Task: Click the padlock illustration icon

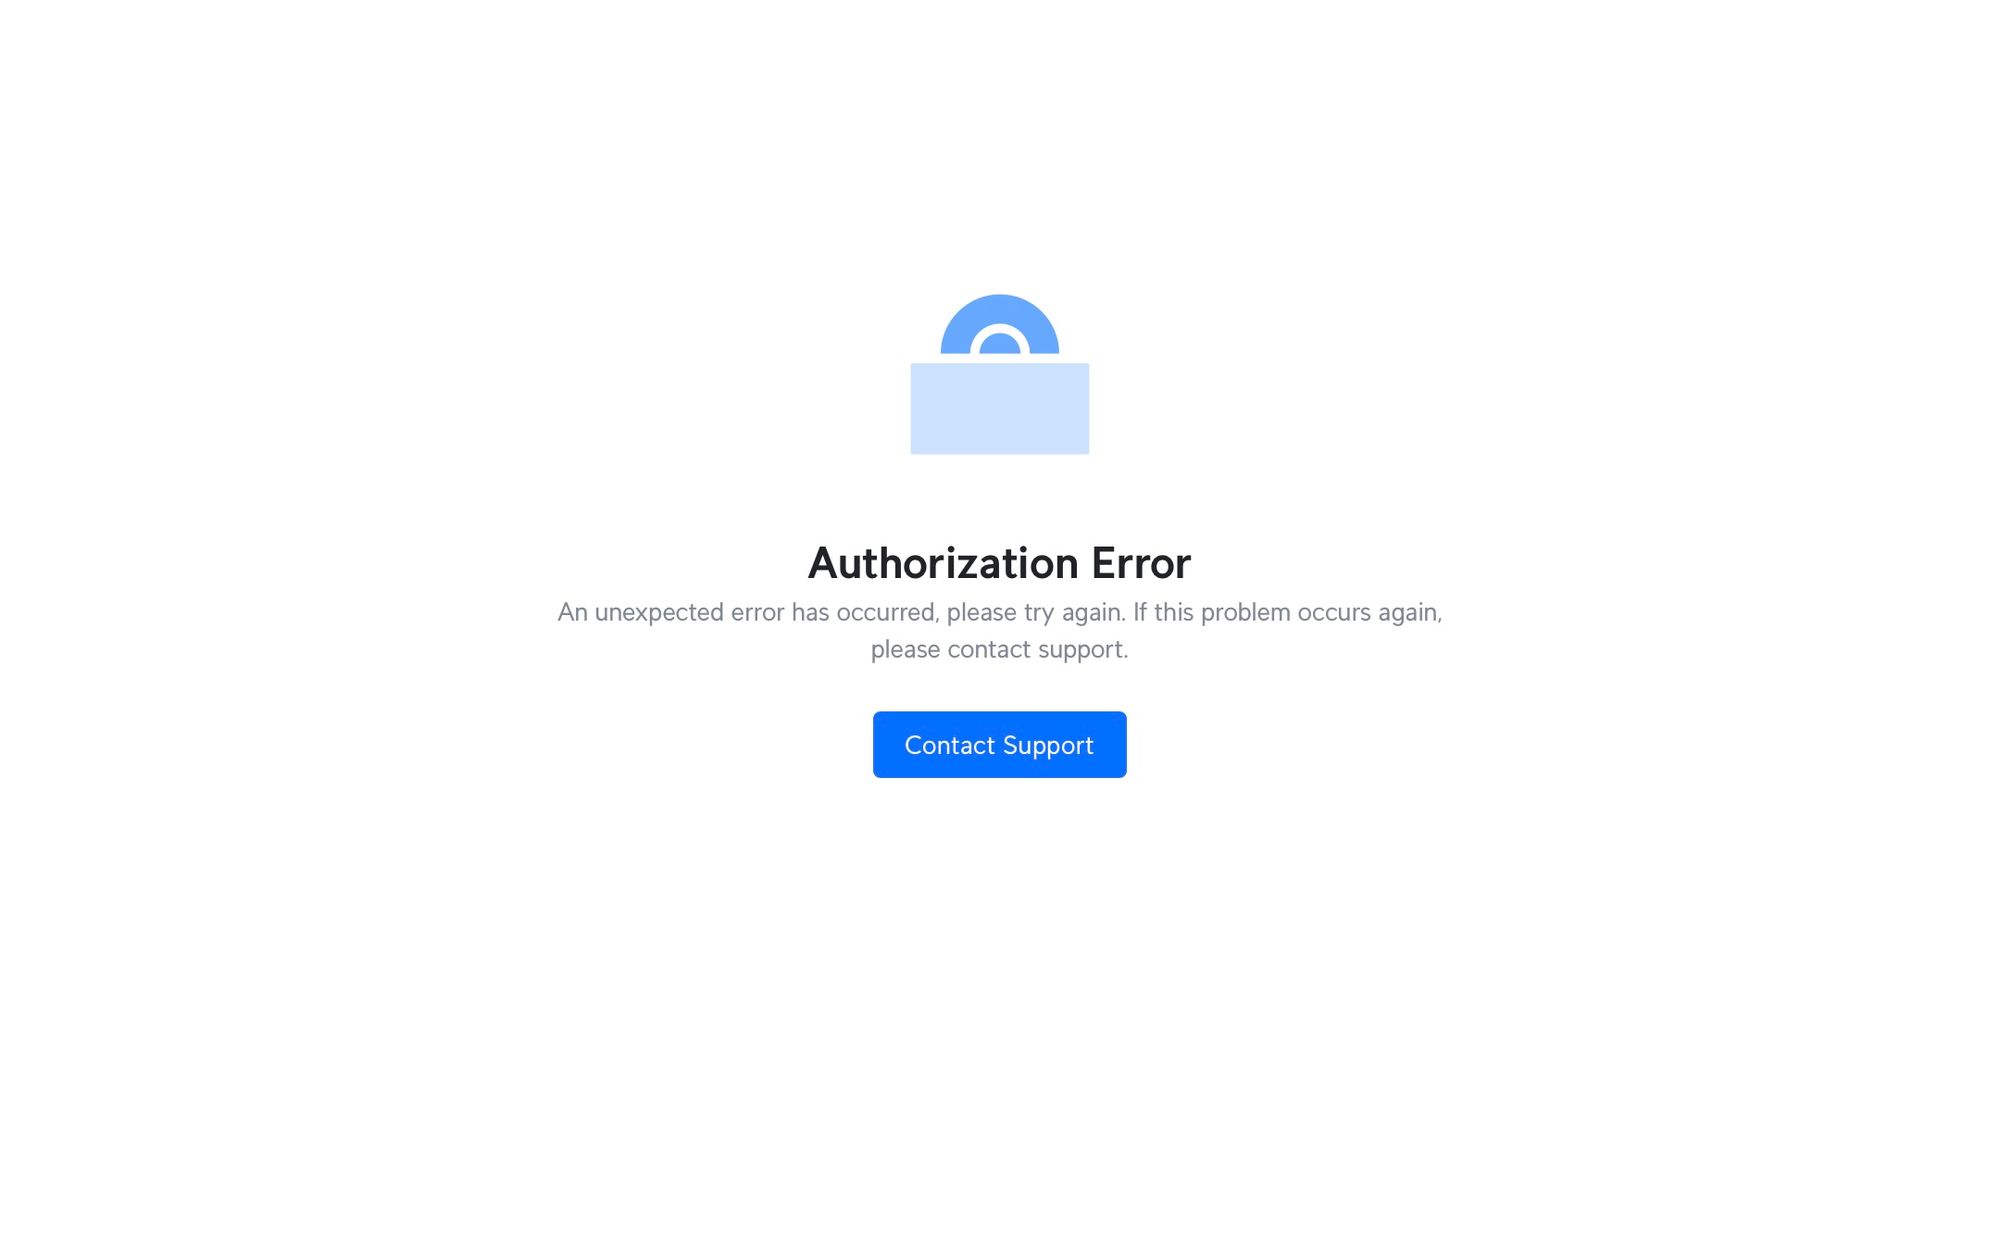Action: point(999,374)
